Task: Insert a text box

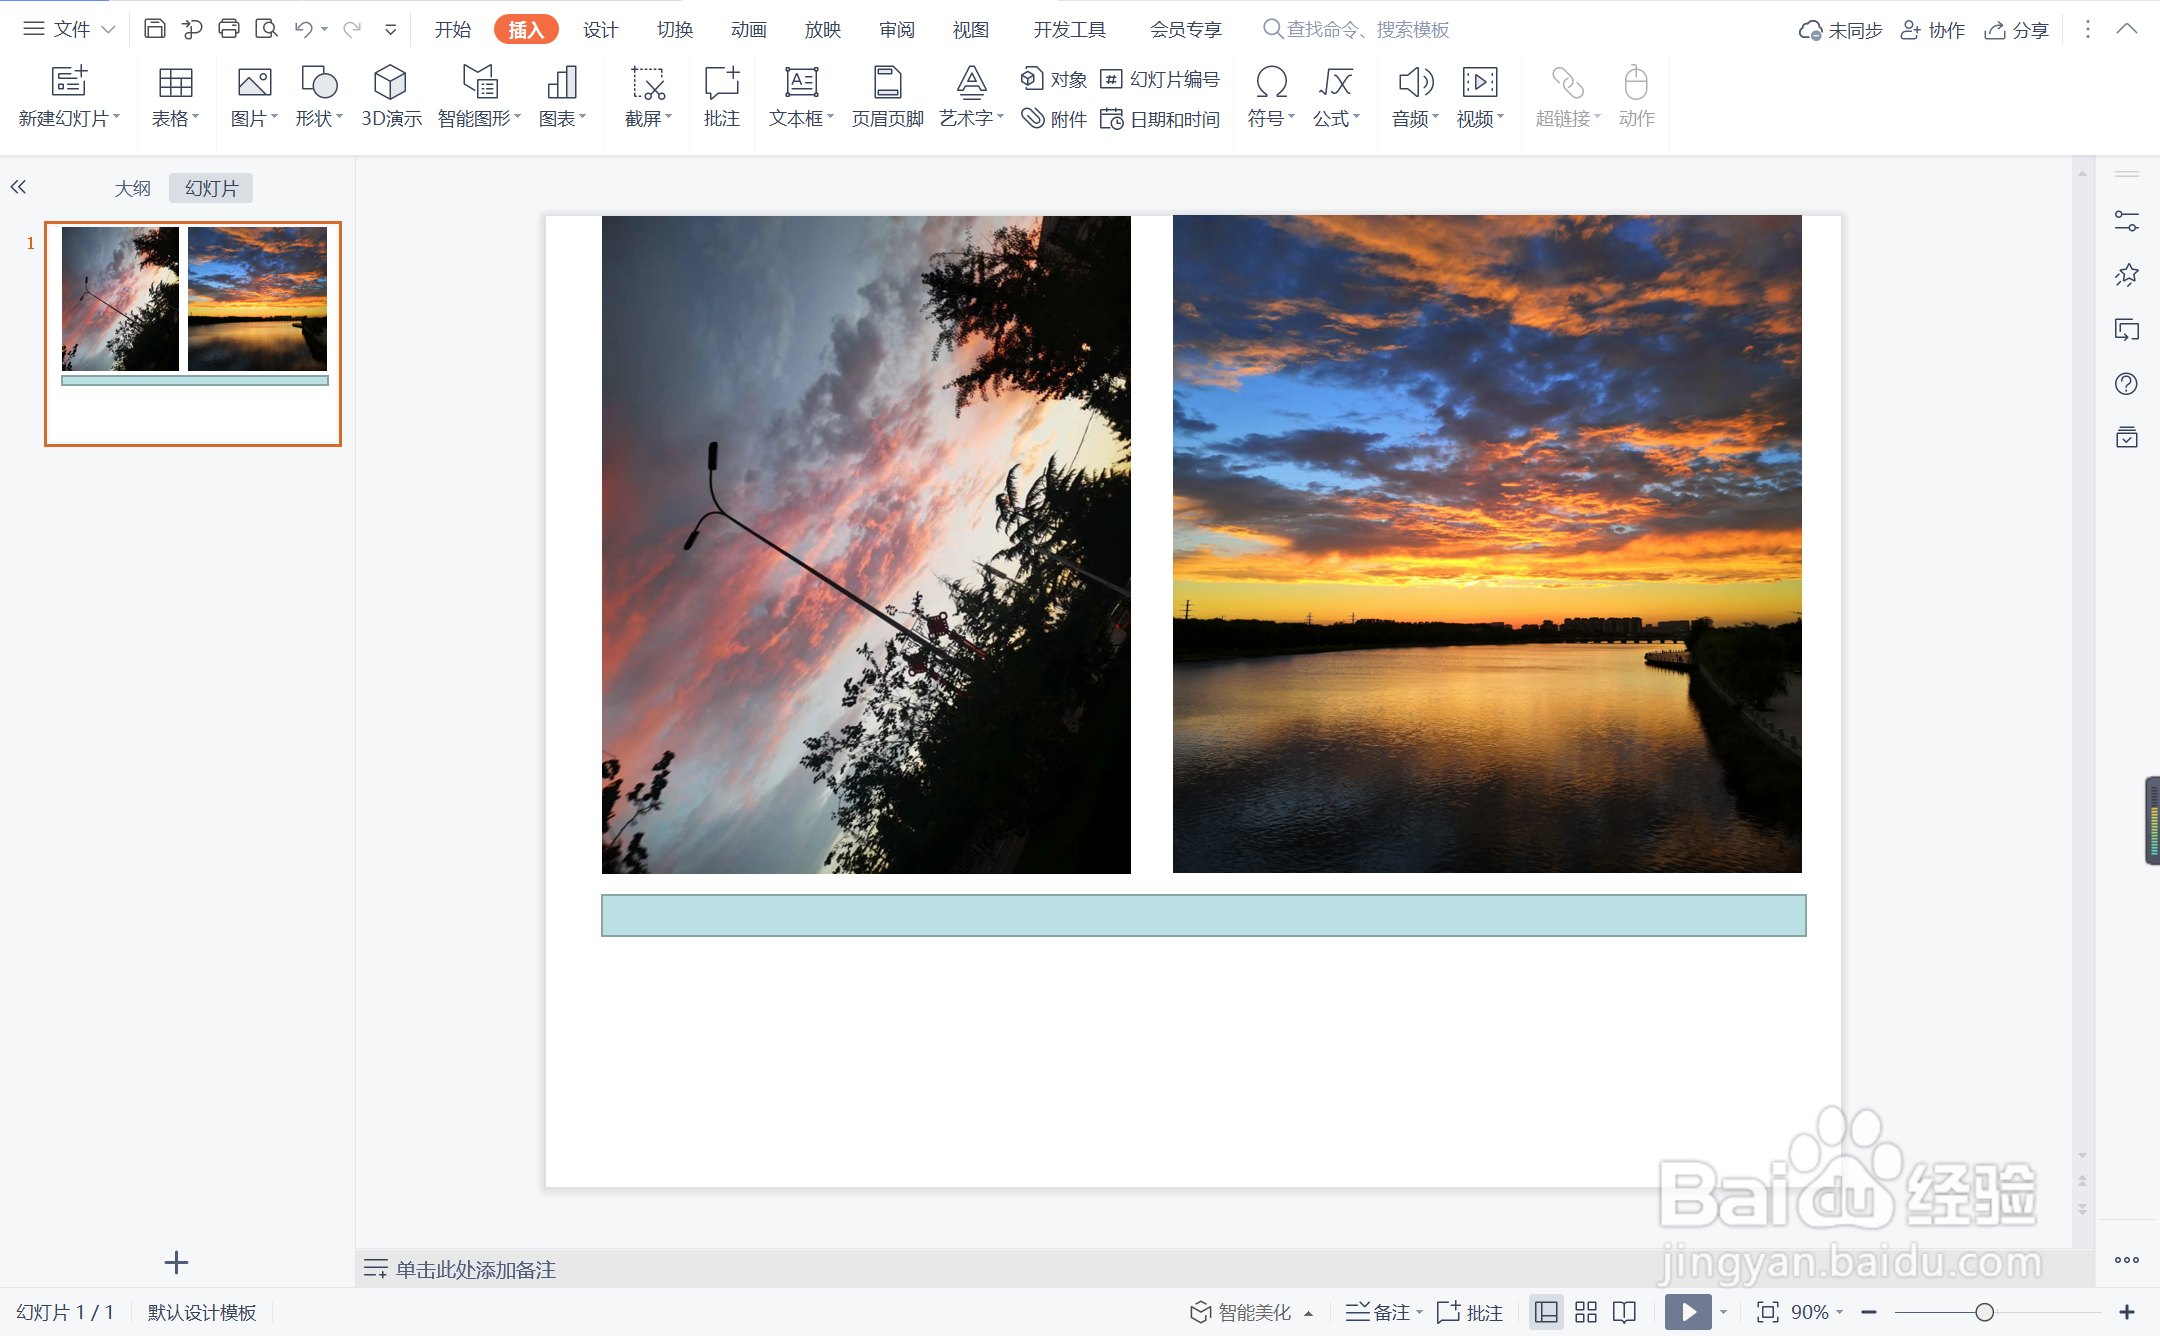Action: click(x=801, y=97)
